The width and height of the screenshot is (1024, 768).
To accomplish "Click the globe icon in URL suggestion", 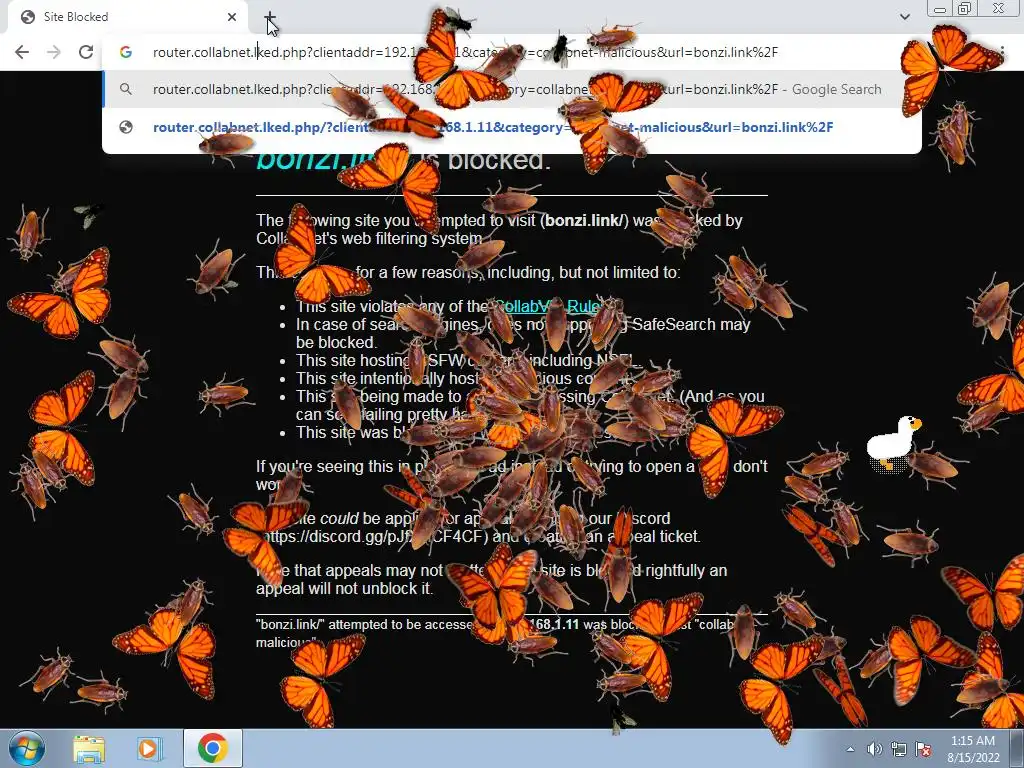I will (x=126, y=127).
